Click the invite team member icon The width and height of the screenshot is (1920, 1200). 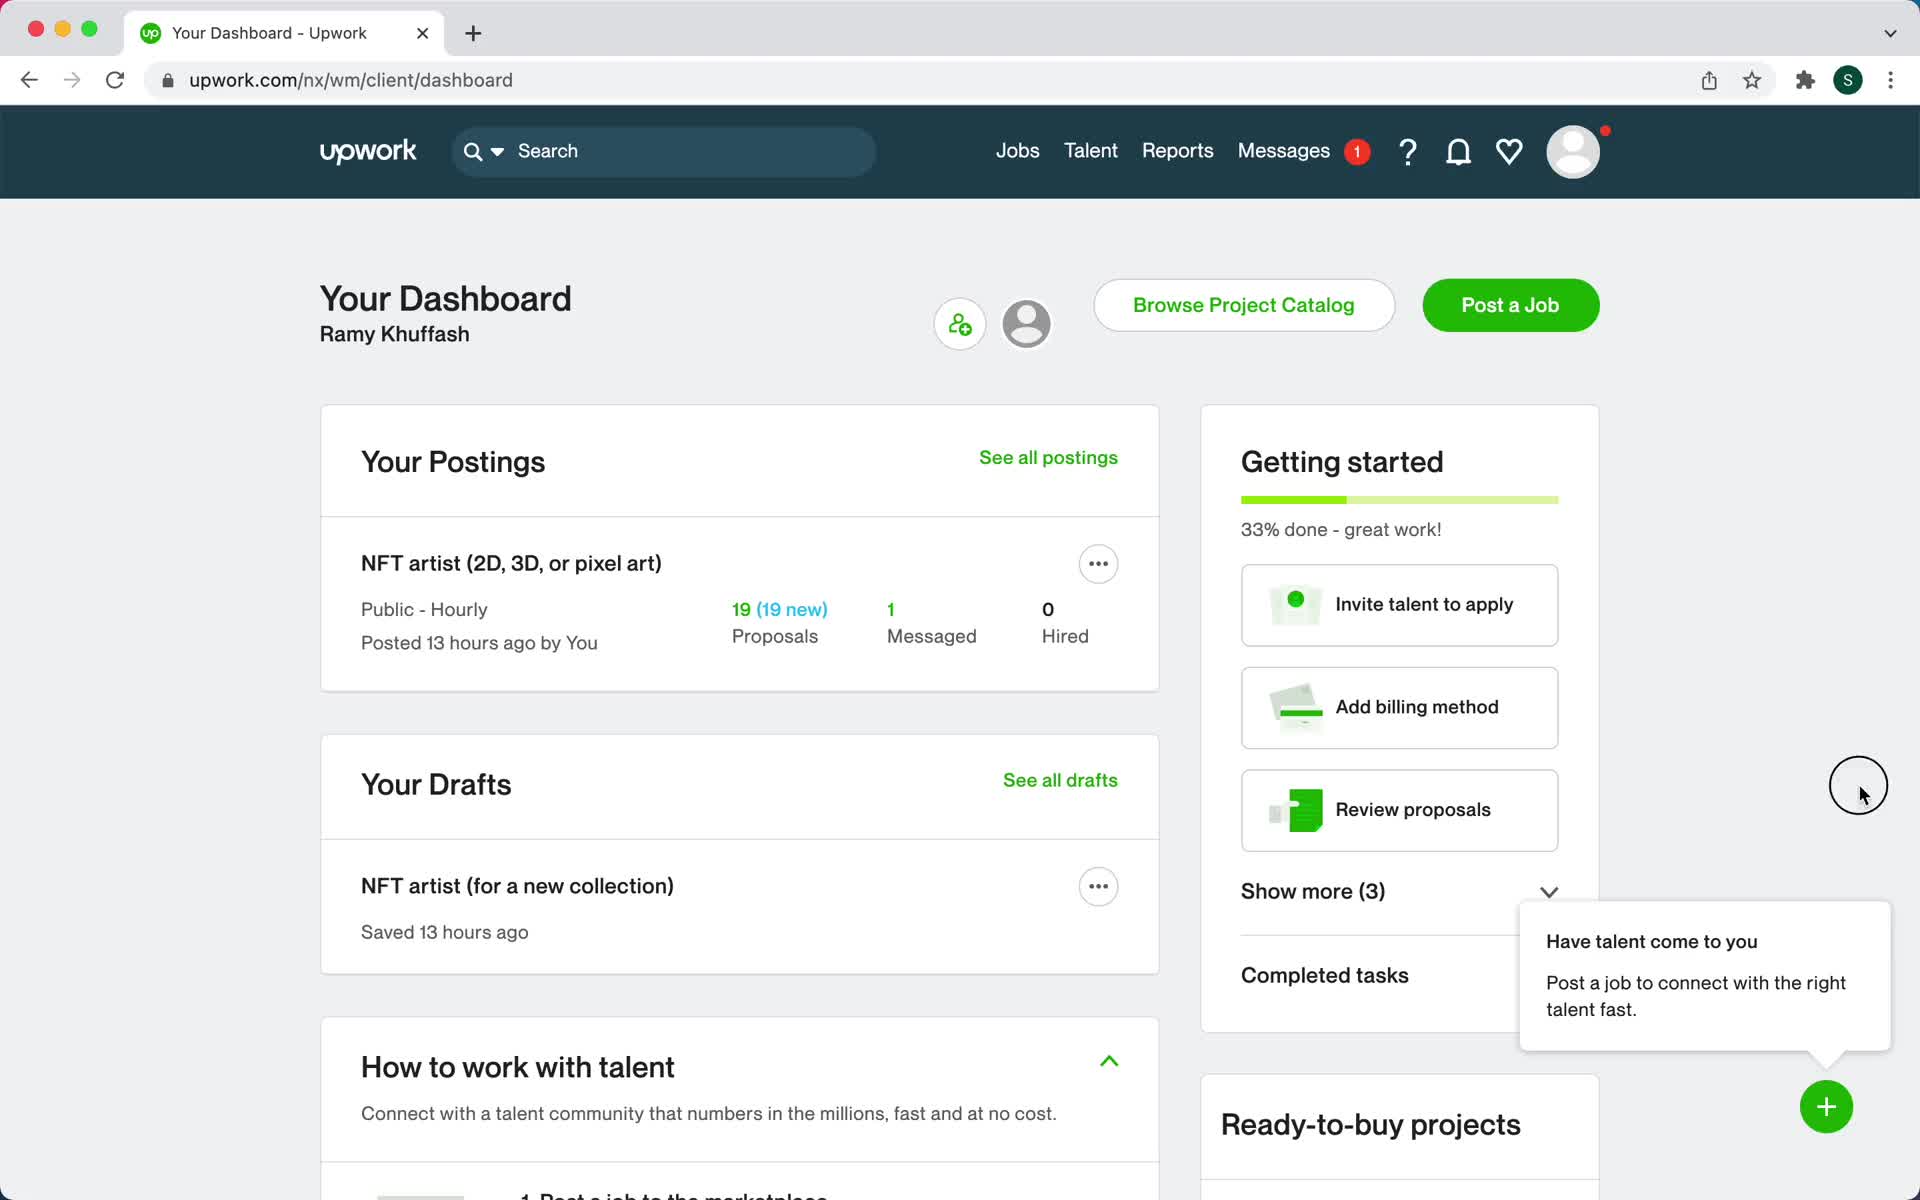pos(960,324)
